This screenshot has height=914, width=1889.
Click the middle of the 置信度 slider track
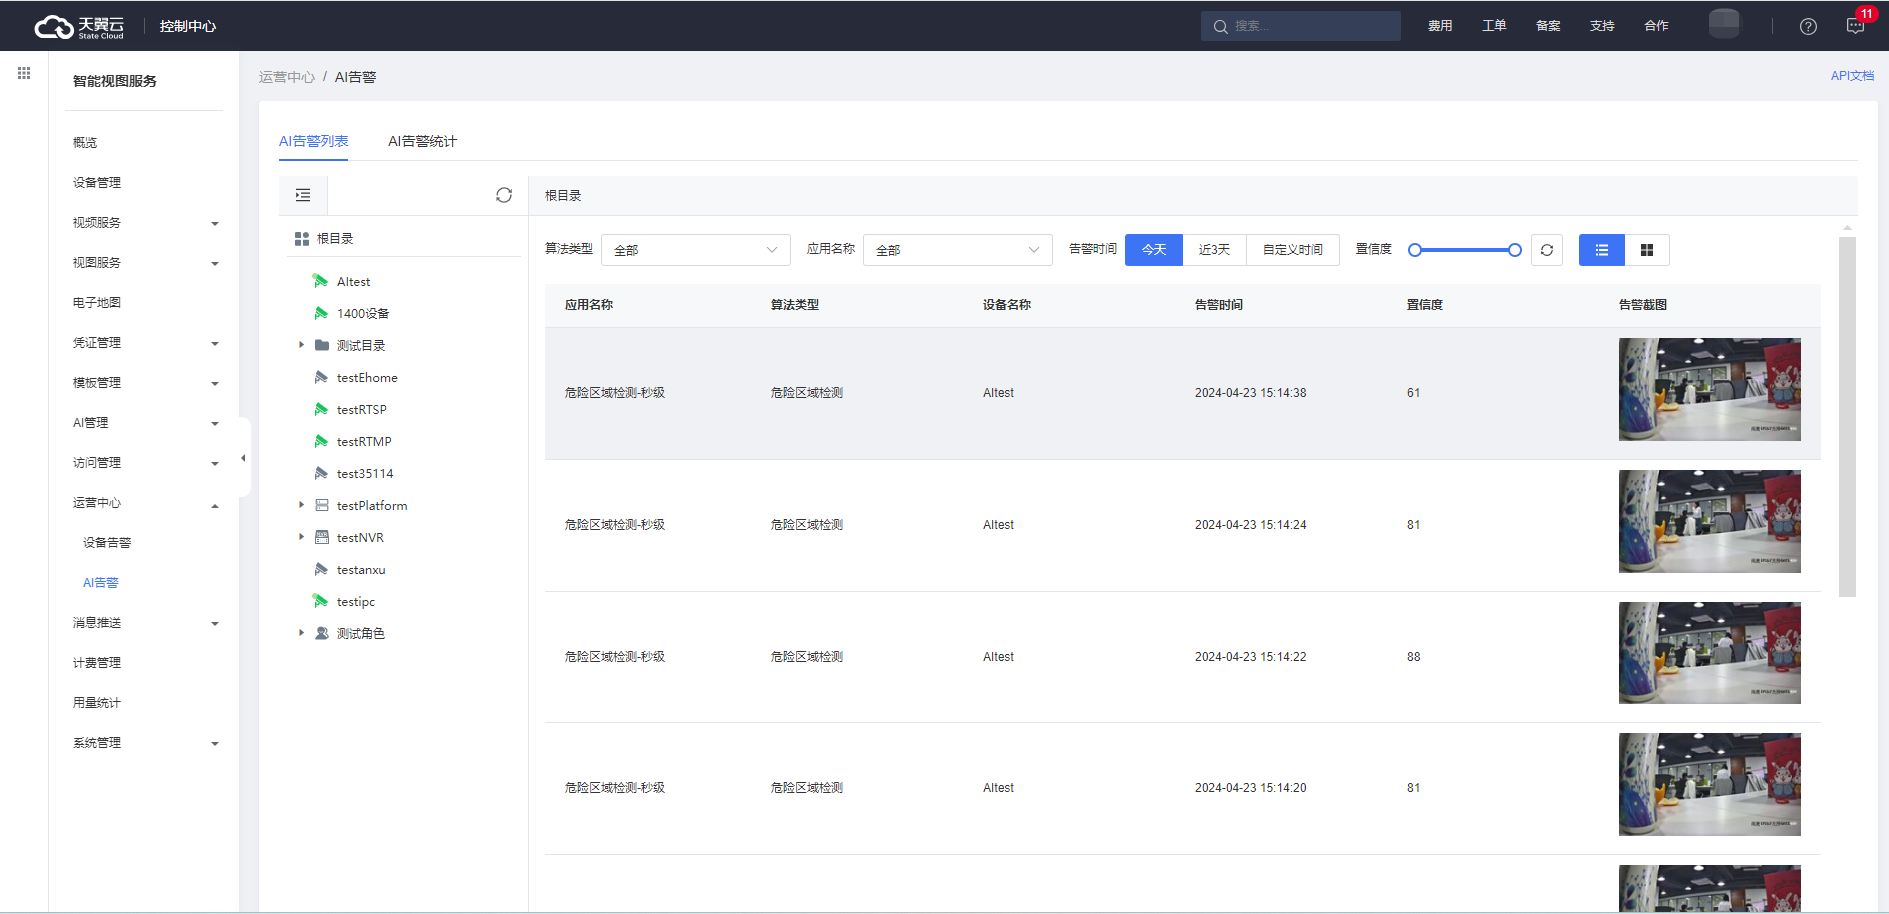click(x=1465, y=250)
